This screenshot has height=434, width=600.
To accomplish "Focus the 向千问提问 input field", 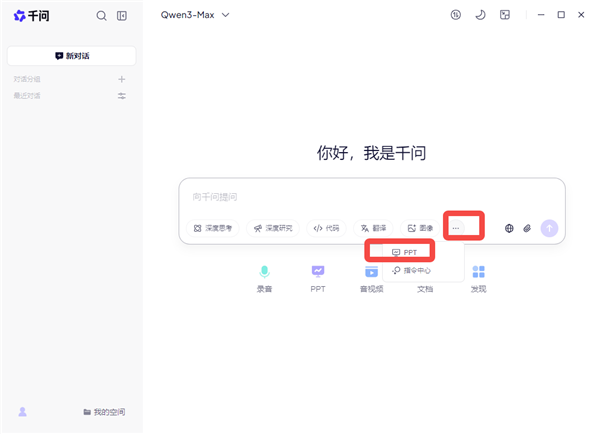I will [x=371, y=197].
